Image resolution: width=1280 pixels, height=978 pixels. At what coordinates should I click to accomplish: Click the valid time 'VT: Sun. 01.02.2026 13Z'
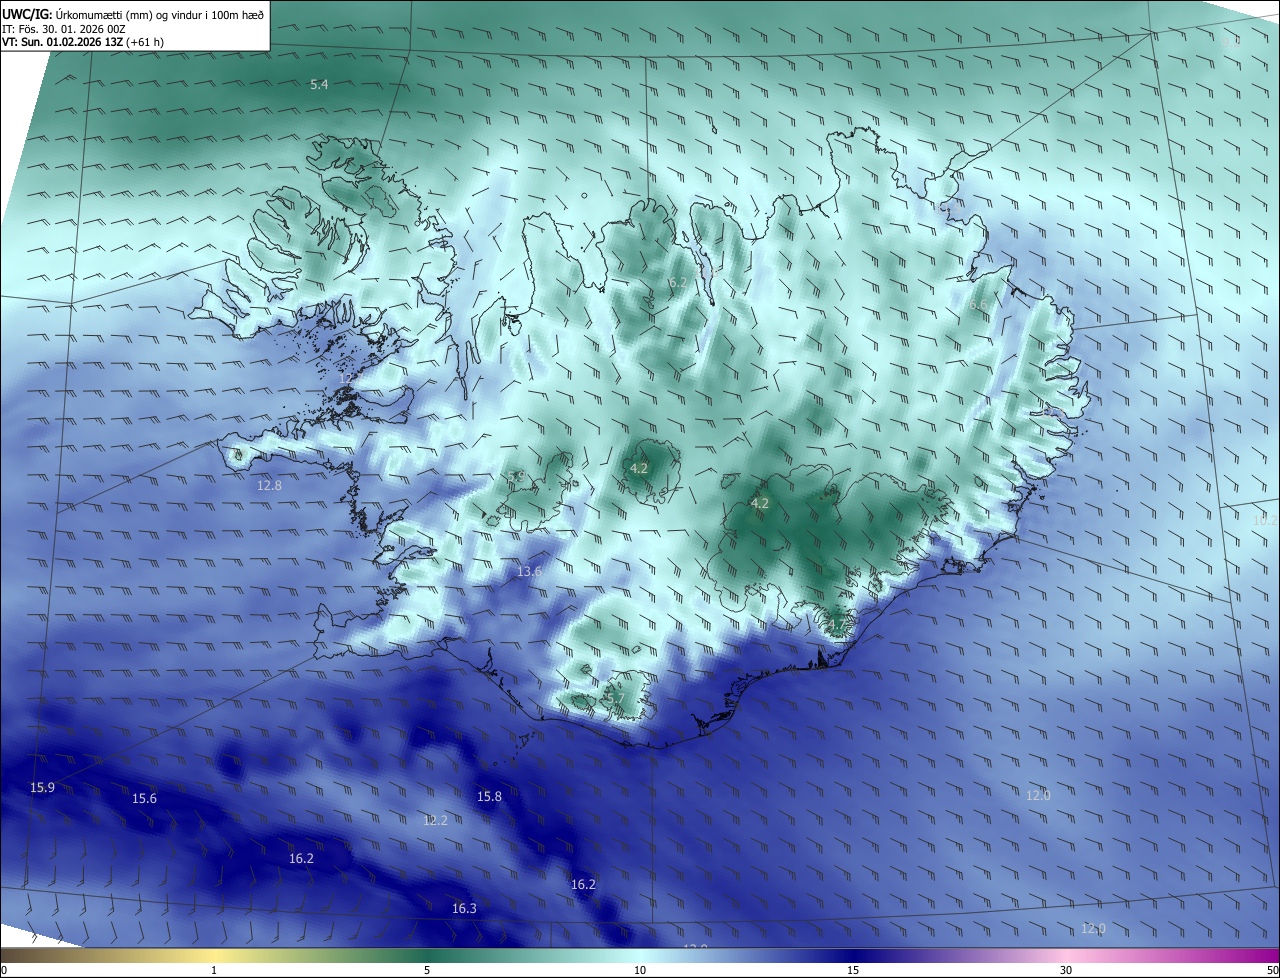click(x=62, y=42)
